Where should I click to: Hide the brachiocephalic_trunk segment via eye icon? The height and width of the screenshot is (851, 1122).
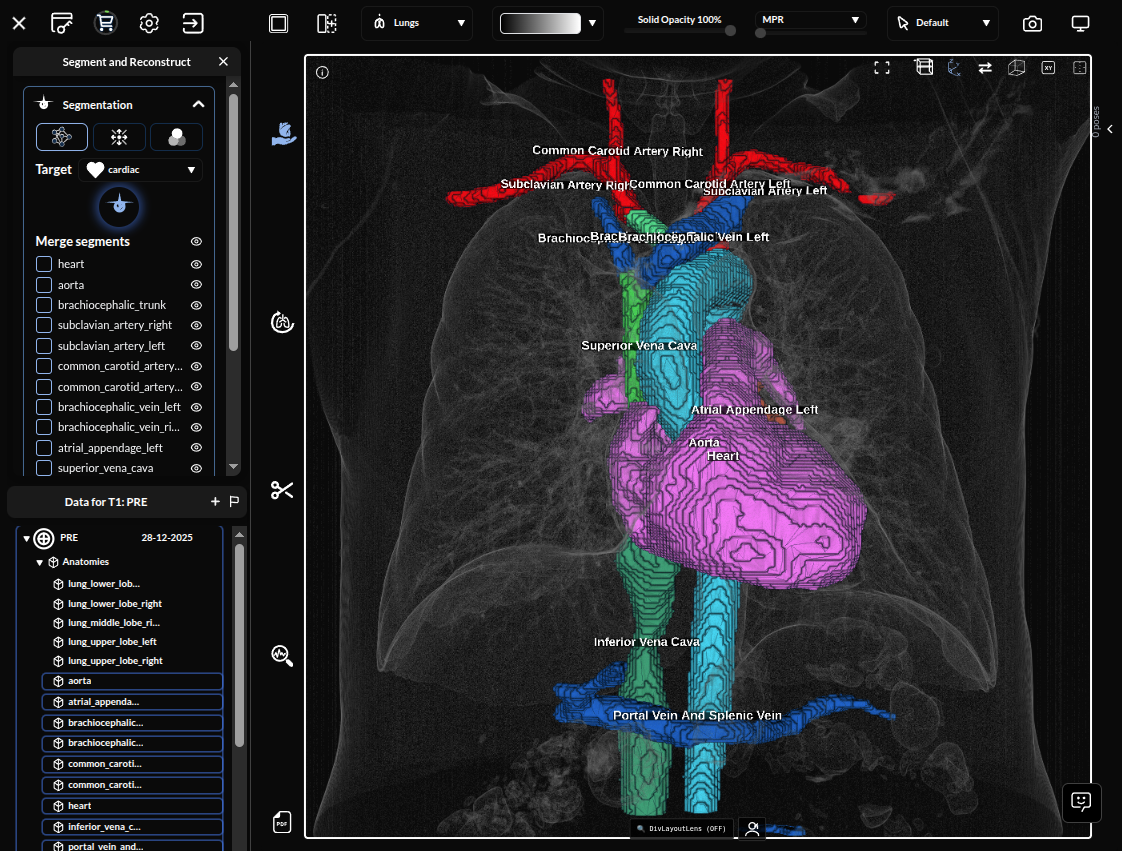[197, 305]
